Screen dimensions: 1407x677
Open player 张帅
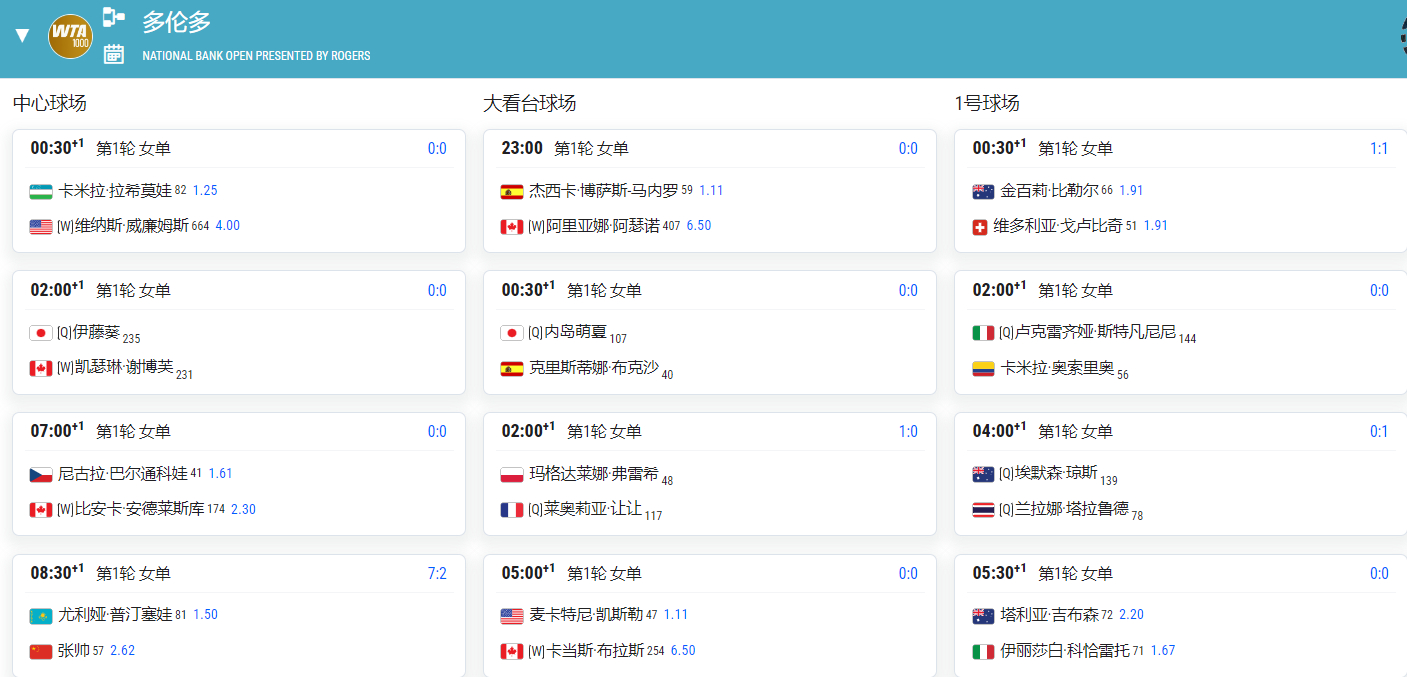pos(73,651)
